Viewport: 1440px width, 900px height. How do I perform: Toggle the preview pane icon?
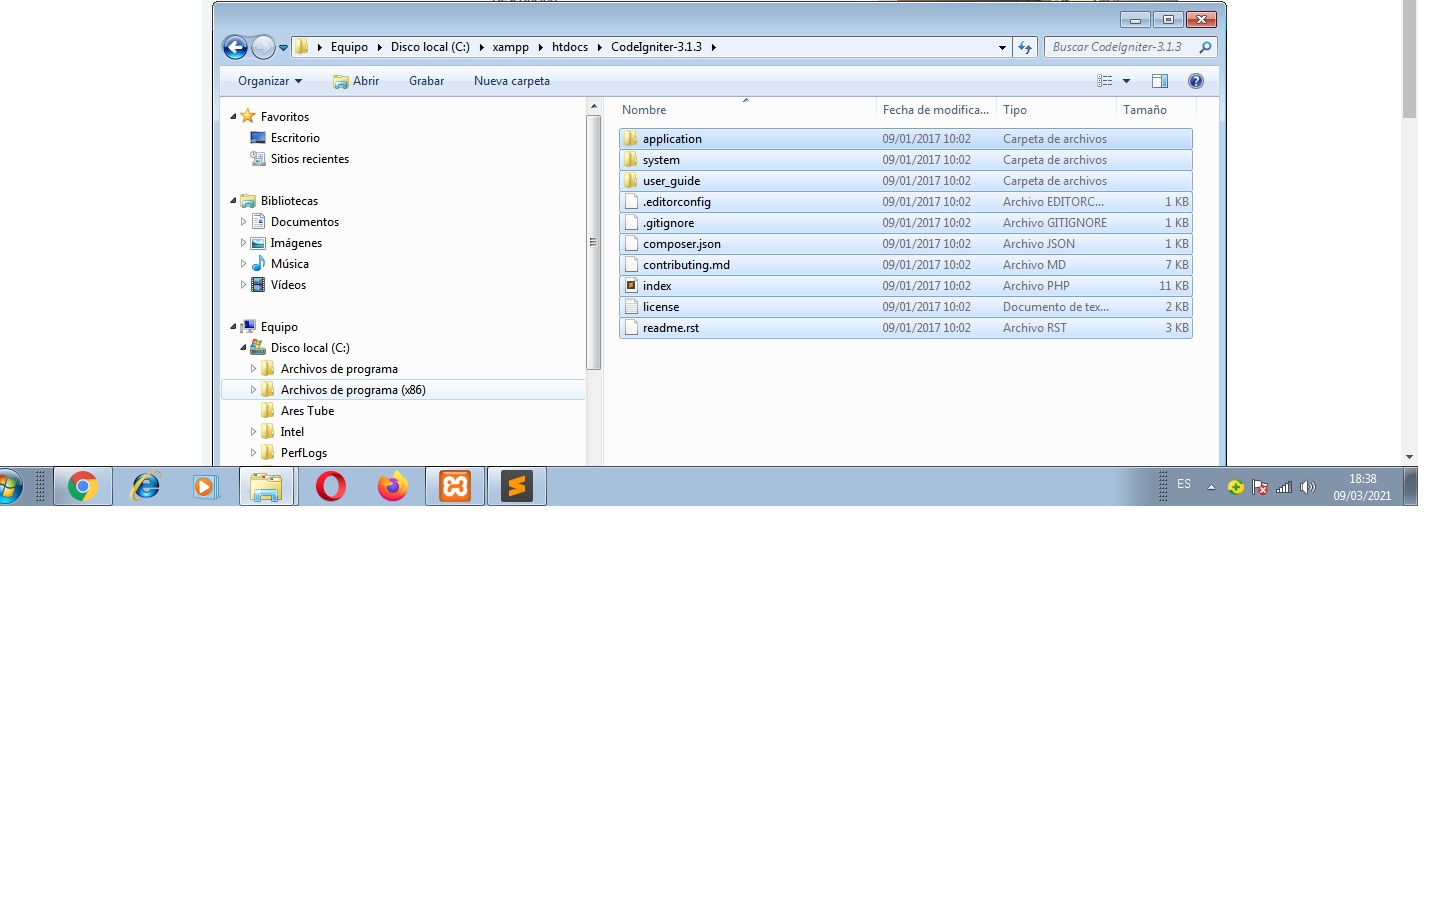pos(1160,81)
